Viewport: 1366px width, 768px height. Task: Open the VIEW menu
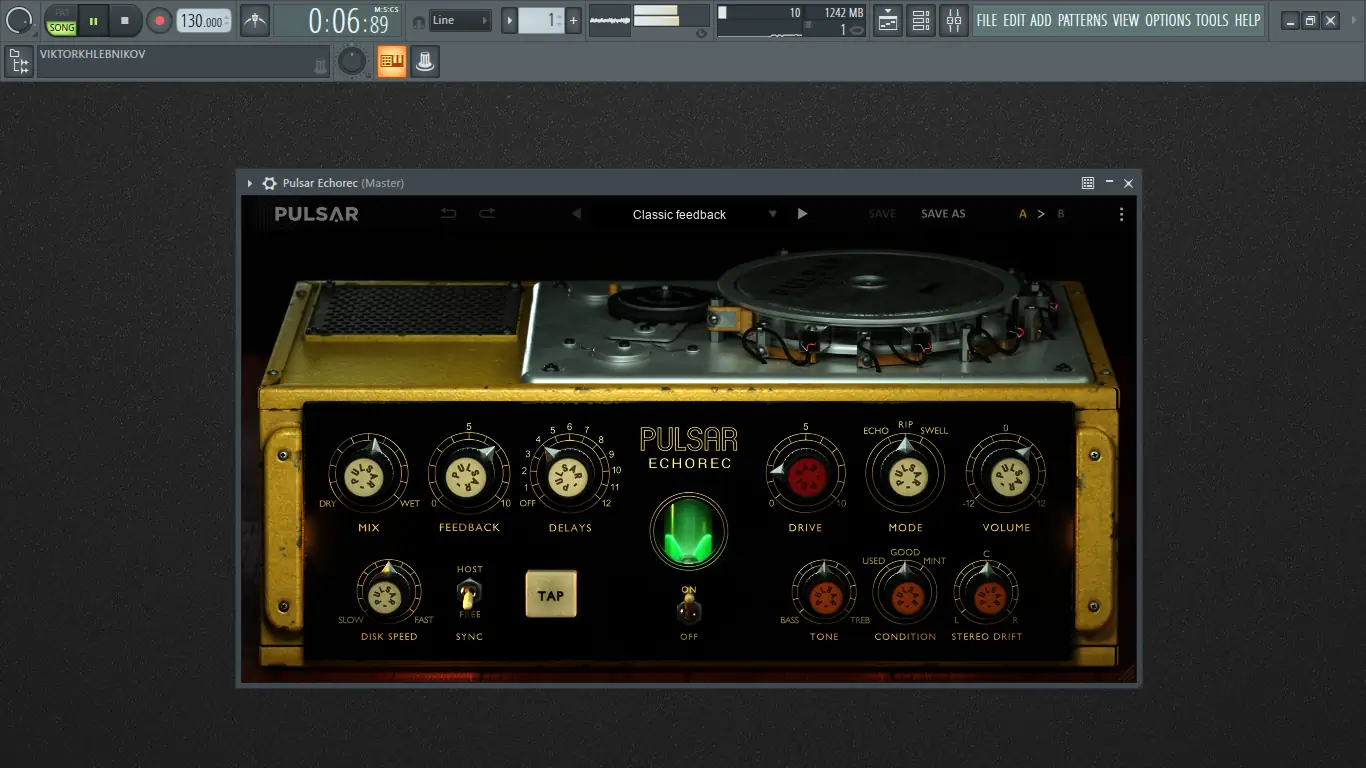pyautogui.click(x=1126, y=20)
